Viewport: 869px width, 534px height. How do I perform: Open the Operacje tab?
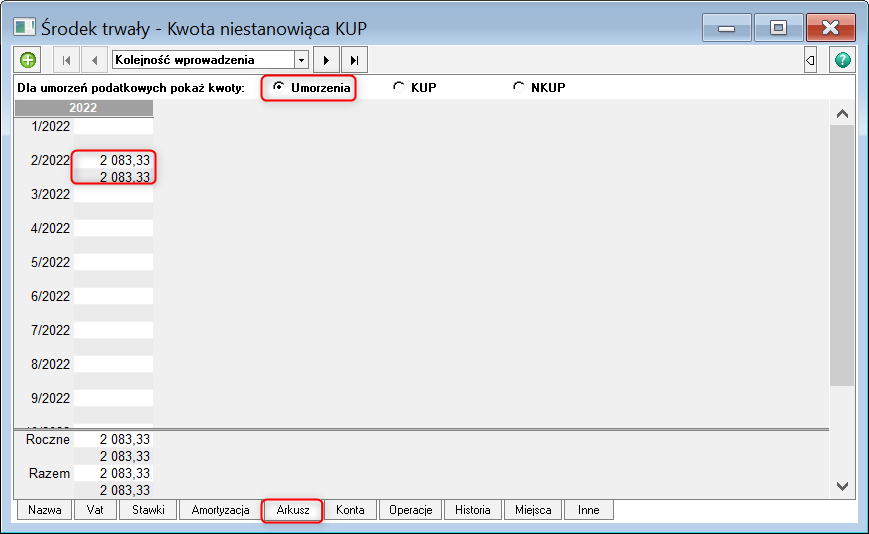411,510
